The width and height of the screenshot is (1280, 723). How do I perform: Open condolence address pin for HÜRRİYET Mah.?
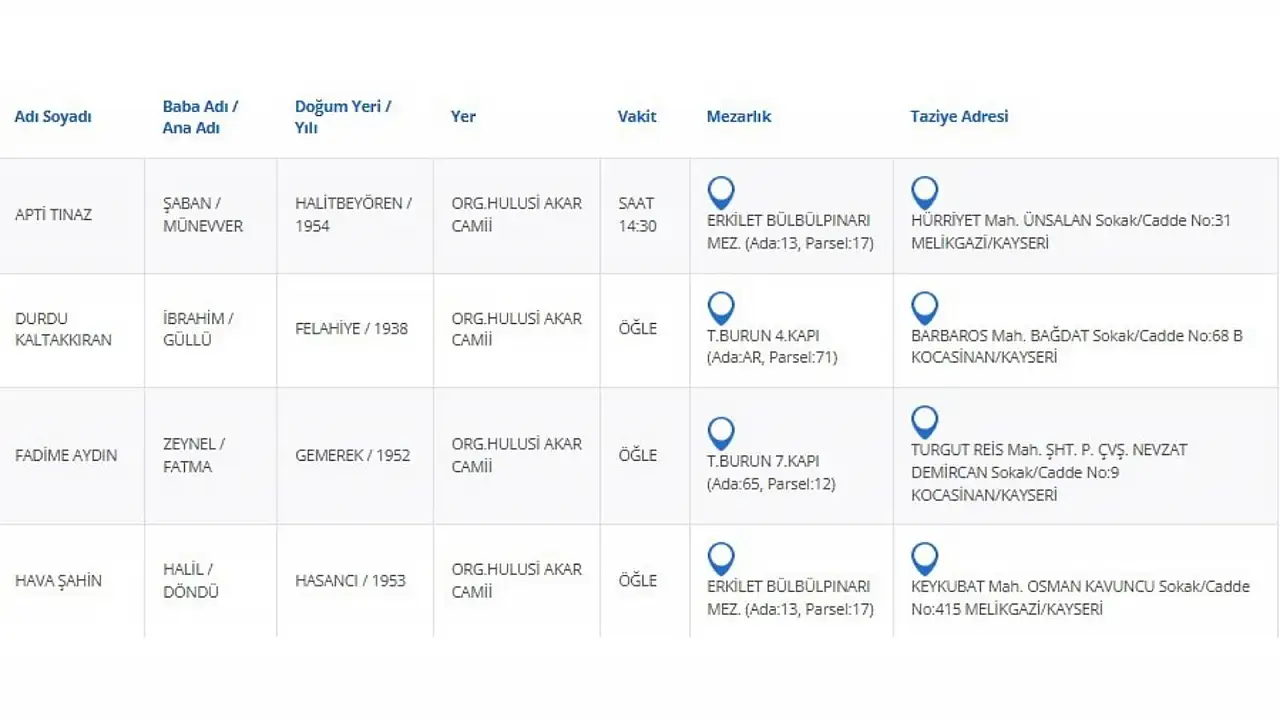pos(924,192)
